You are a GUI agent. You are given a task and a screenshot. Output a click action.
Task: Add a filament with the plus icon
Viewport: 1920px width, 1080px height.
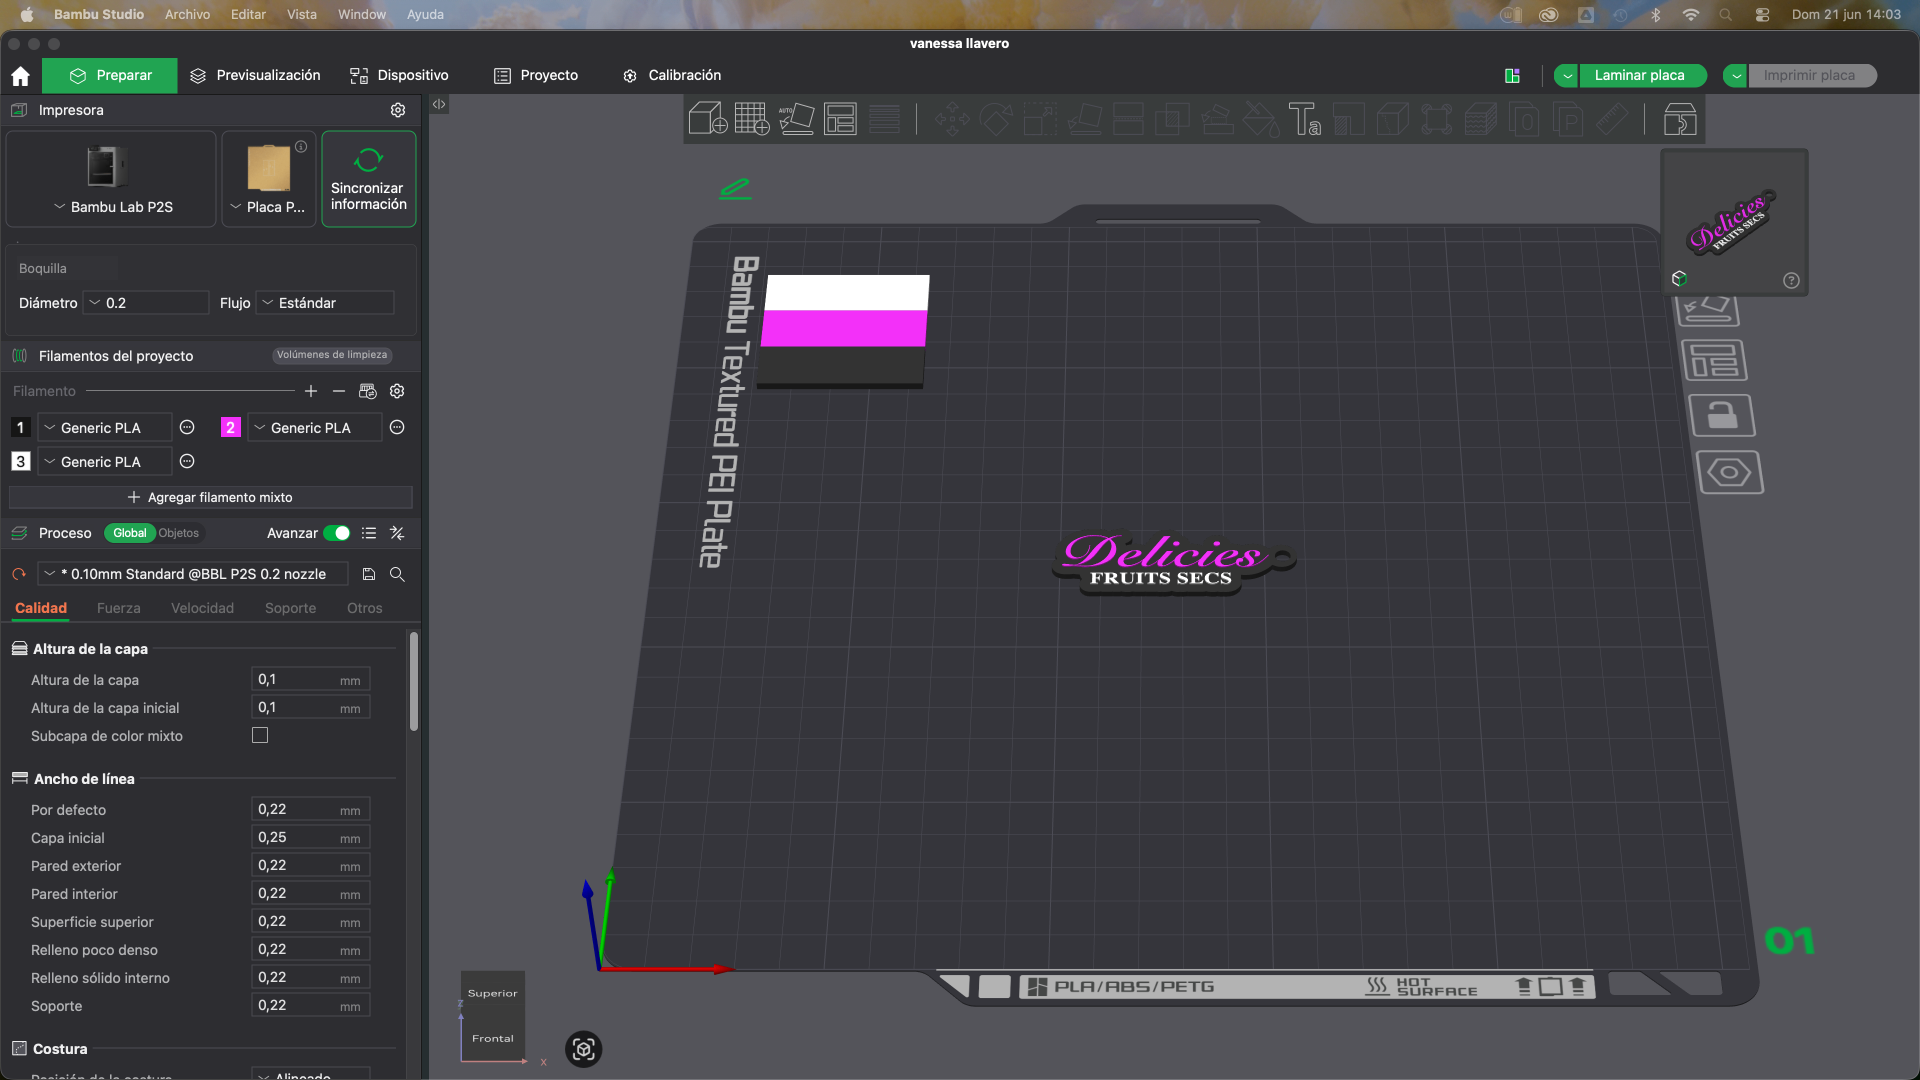pos(311,391)
